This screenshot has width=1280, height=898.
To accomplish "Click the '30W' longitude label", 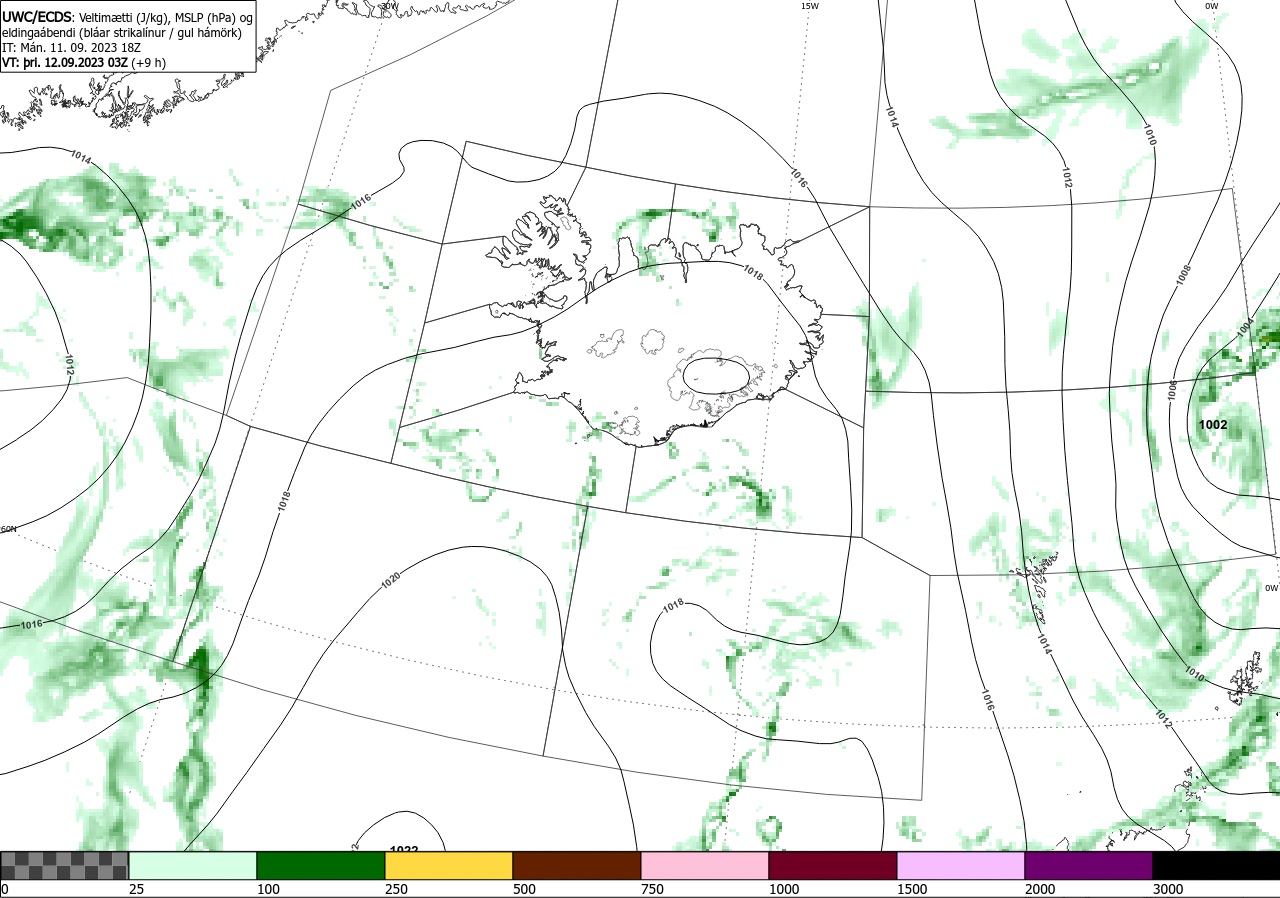I will tap(390, 6).
